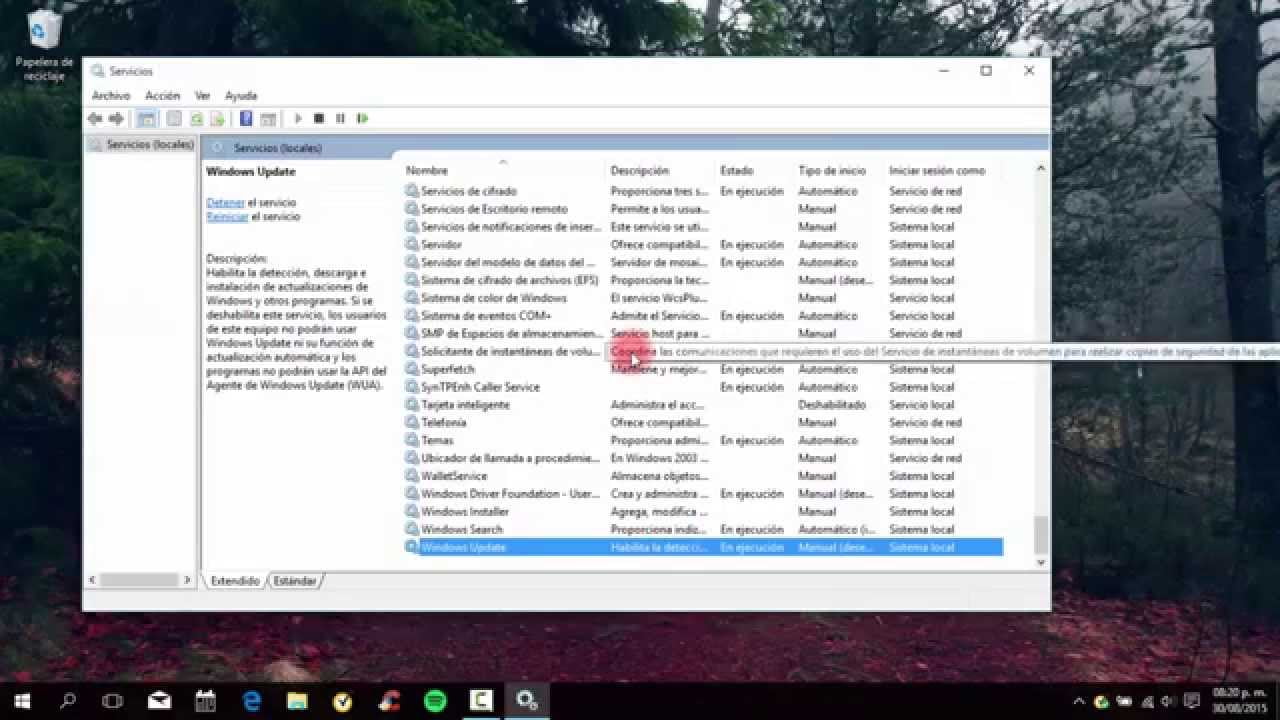1280x720 pixels.
Task: Toggle the console tree show/hide toolbar icon
Action: coord(146,119)
